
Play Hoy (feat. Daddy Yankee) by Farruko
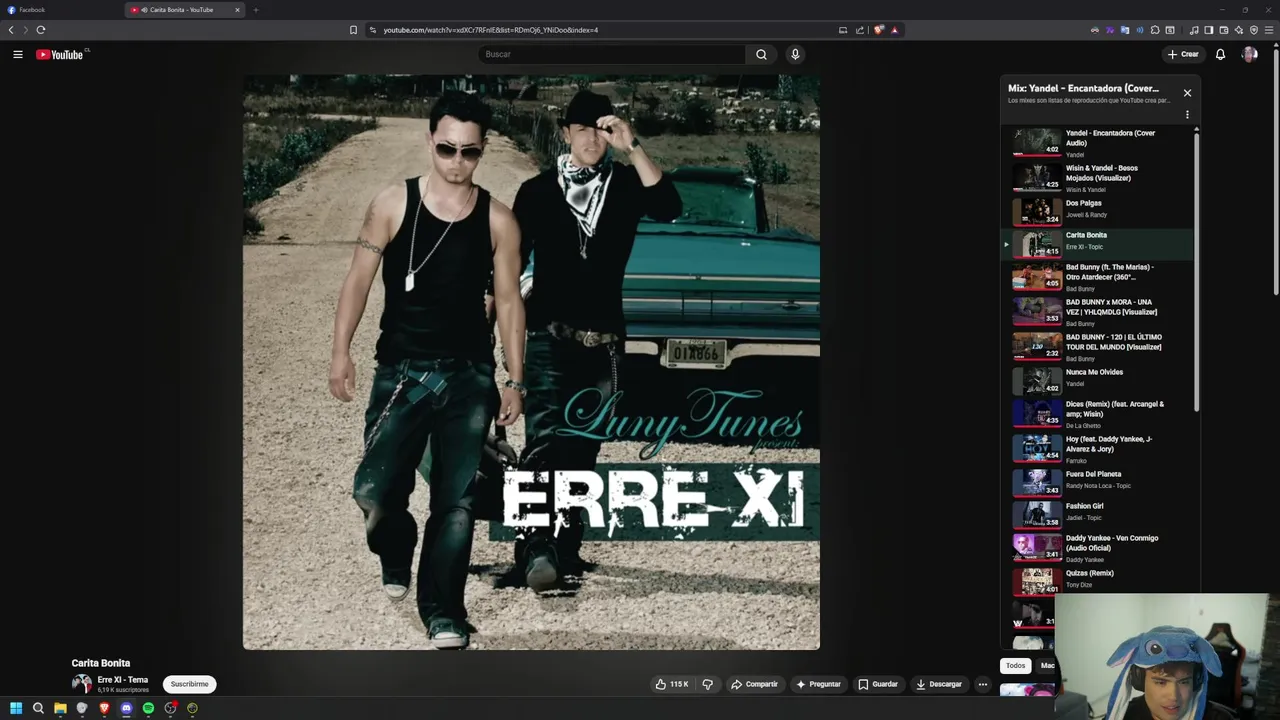[x=1098, y=448]
